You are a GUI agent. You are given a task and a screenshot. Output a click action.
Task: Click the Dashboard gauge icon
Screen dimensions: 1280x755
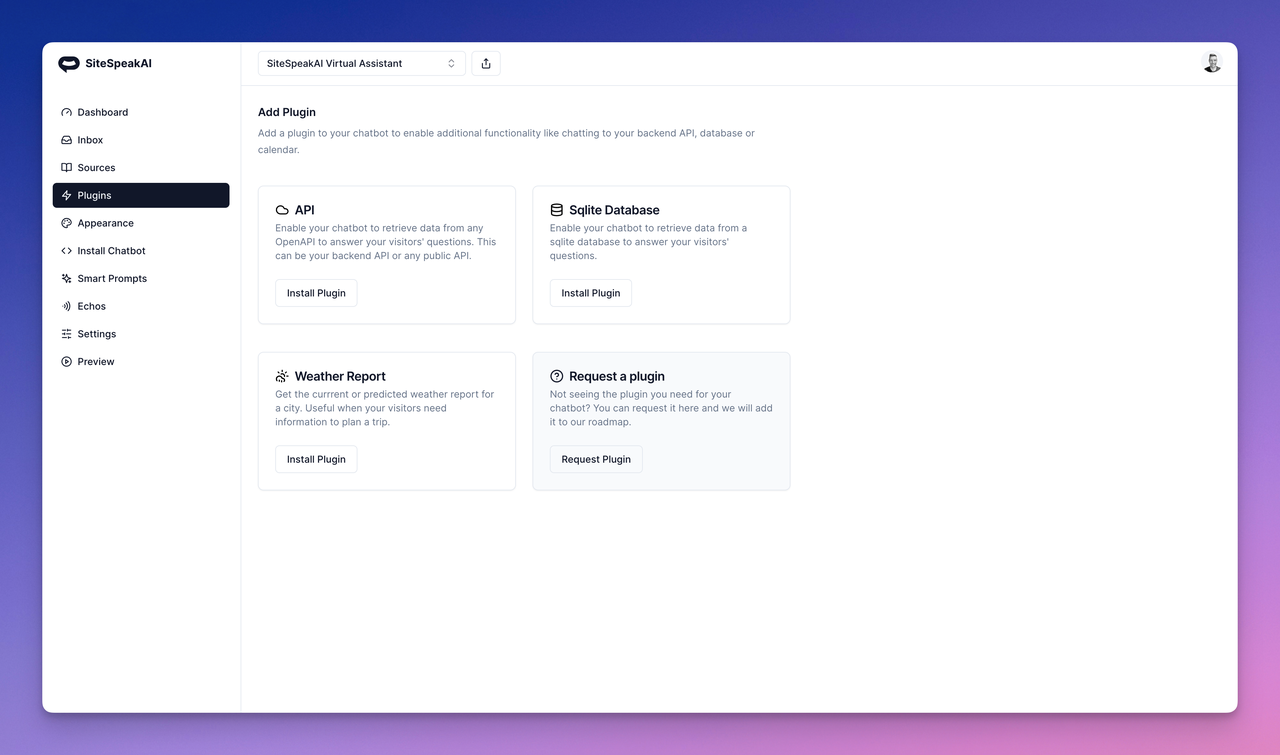pos(66,112)
